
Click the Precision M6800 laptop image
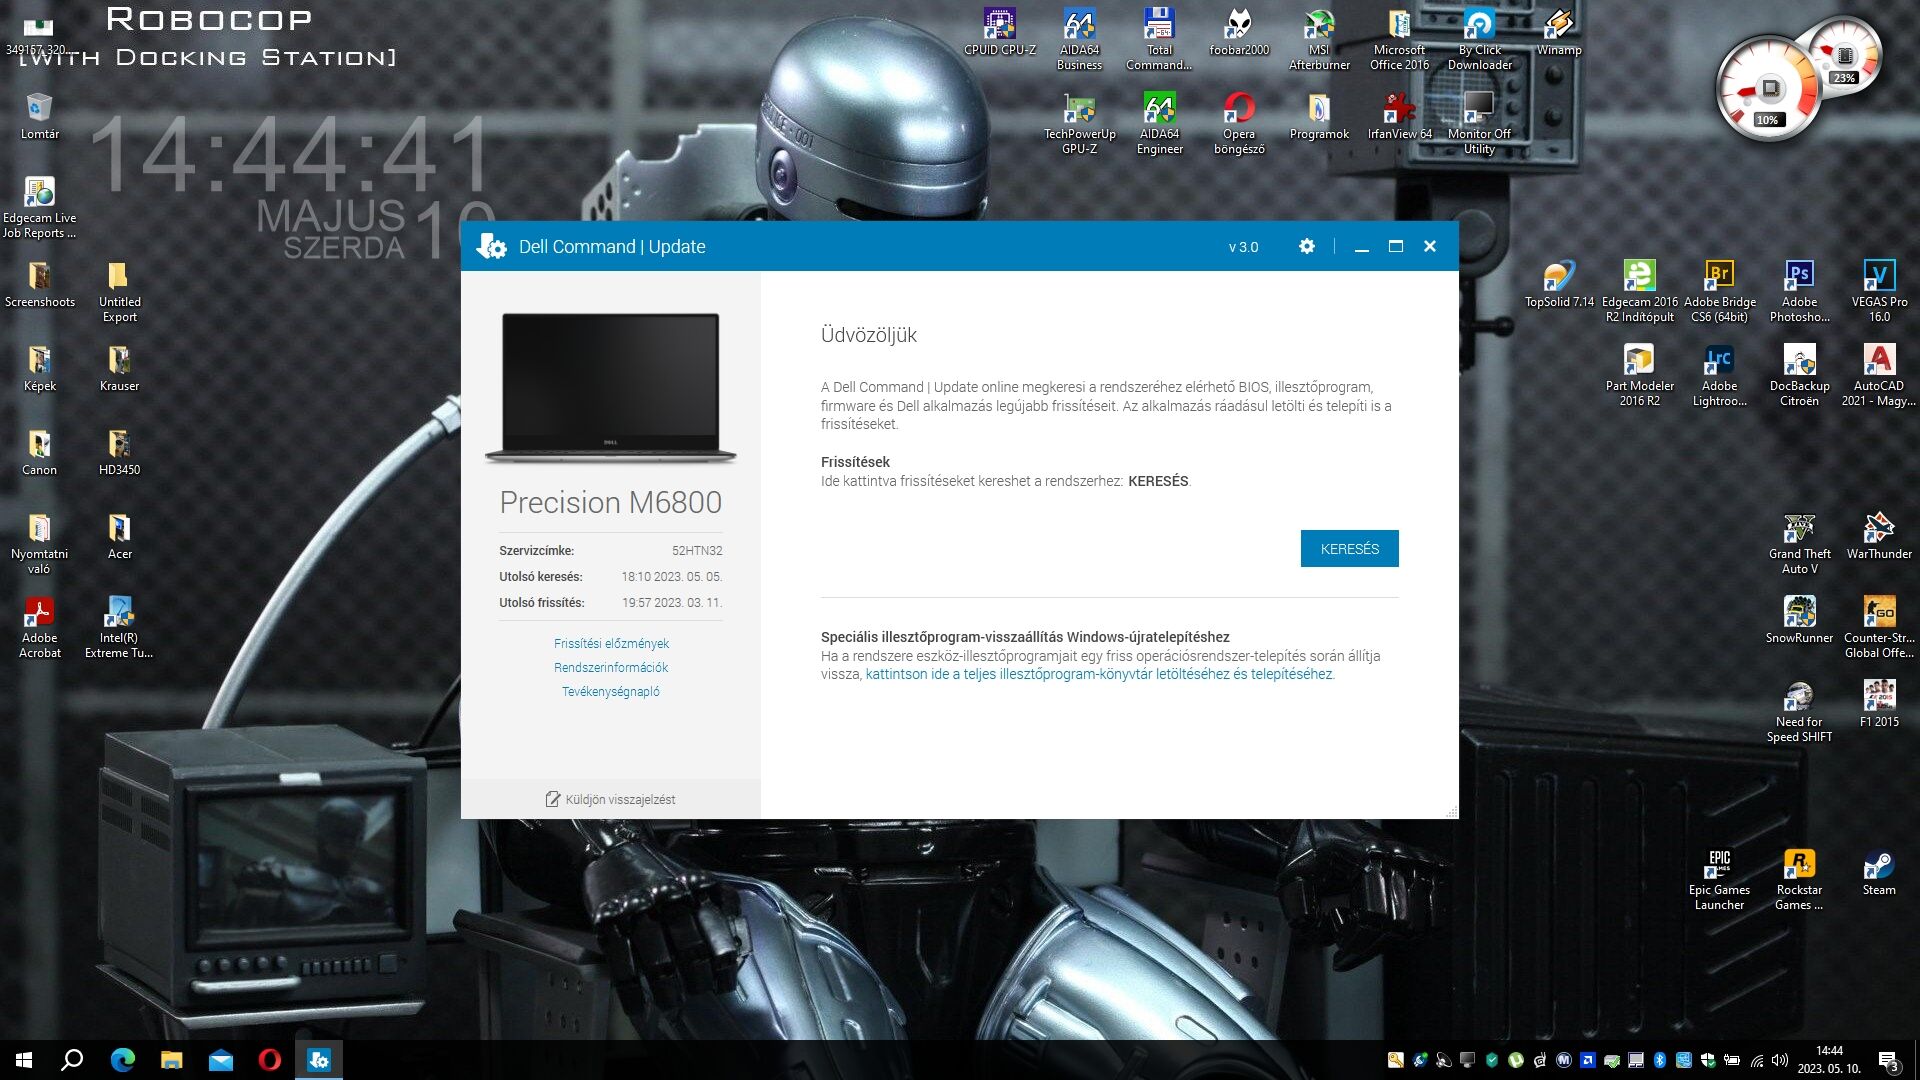[x=611, y=387]
